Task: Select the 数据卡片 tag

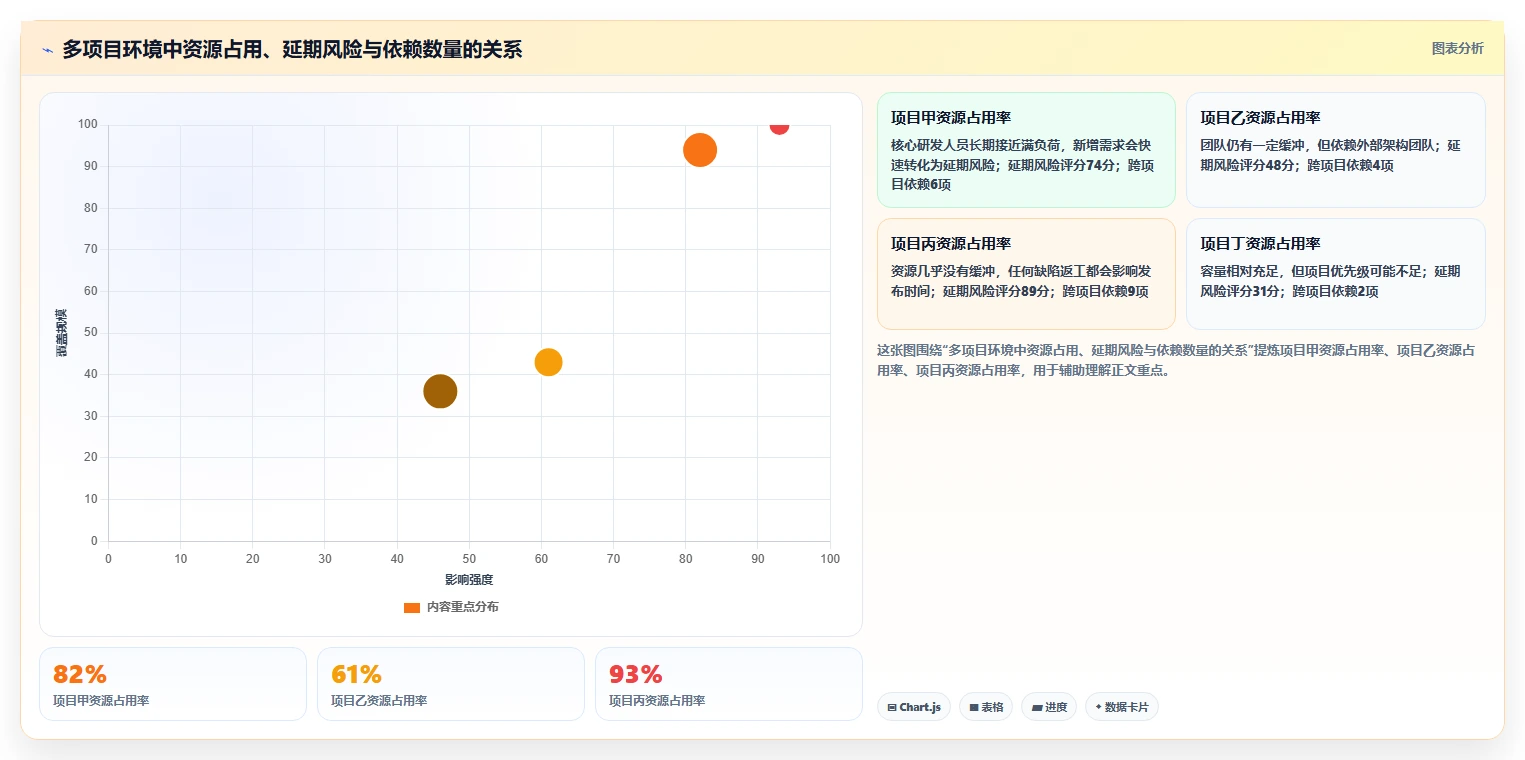Action: [1122, 707]
